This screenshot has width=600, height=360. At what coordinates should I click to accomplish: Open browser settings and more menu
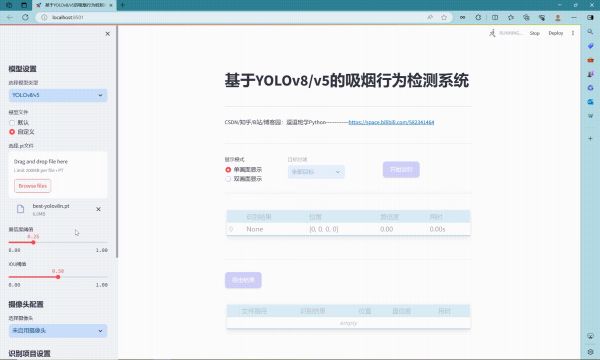[x=574, y=17]
